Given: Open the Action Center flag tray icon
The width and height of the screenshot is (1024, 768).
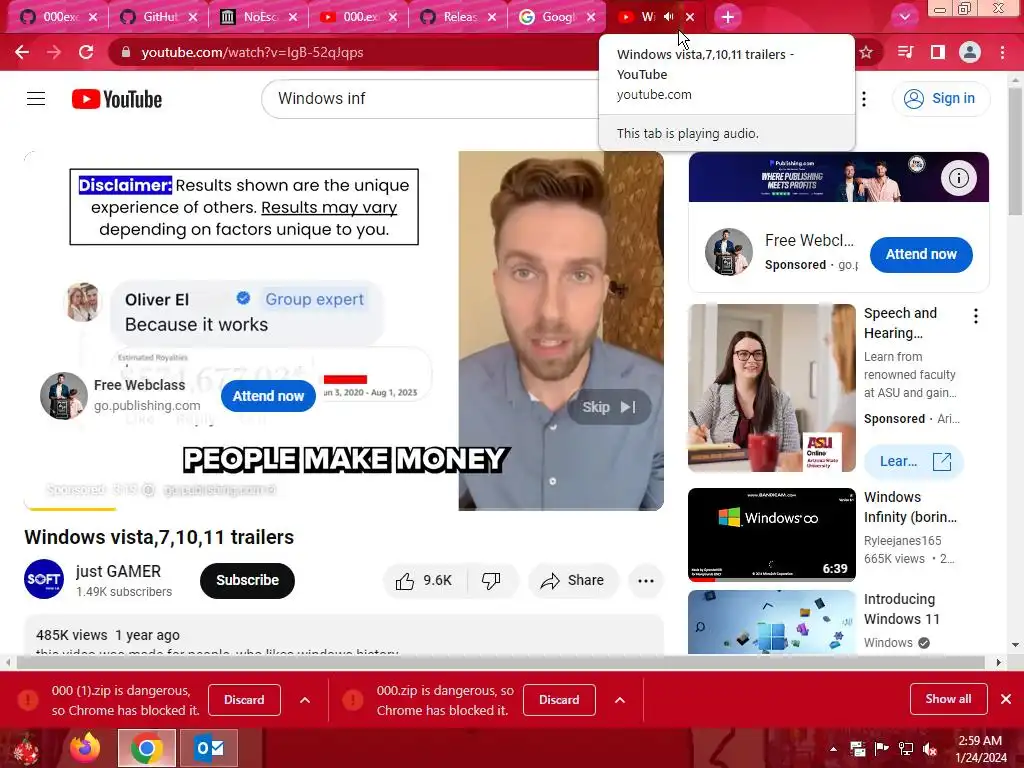Looking at the screenshot, I should point(882,748).
